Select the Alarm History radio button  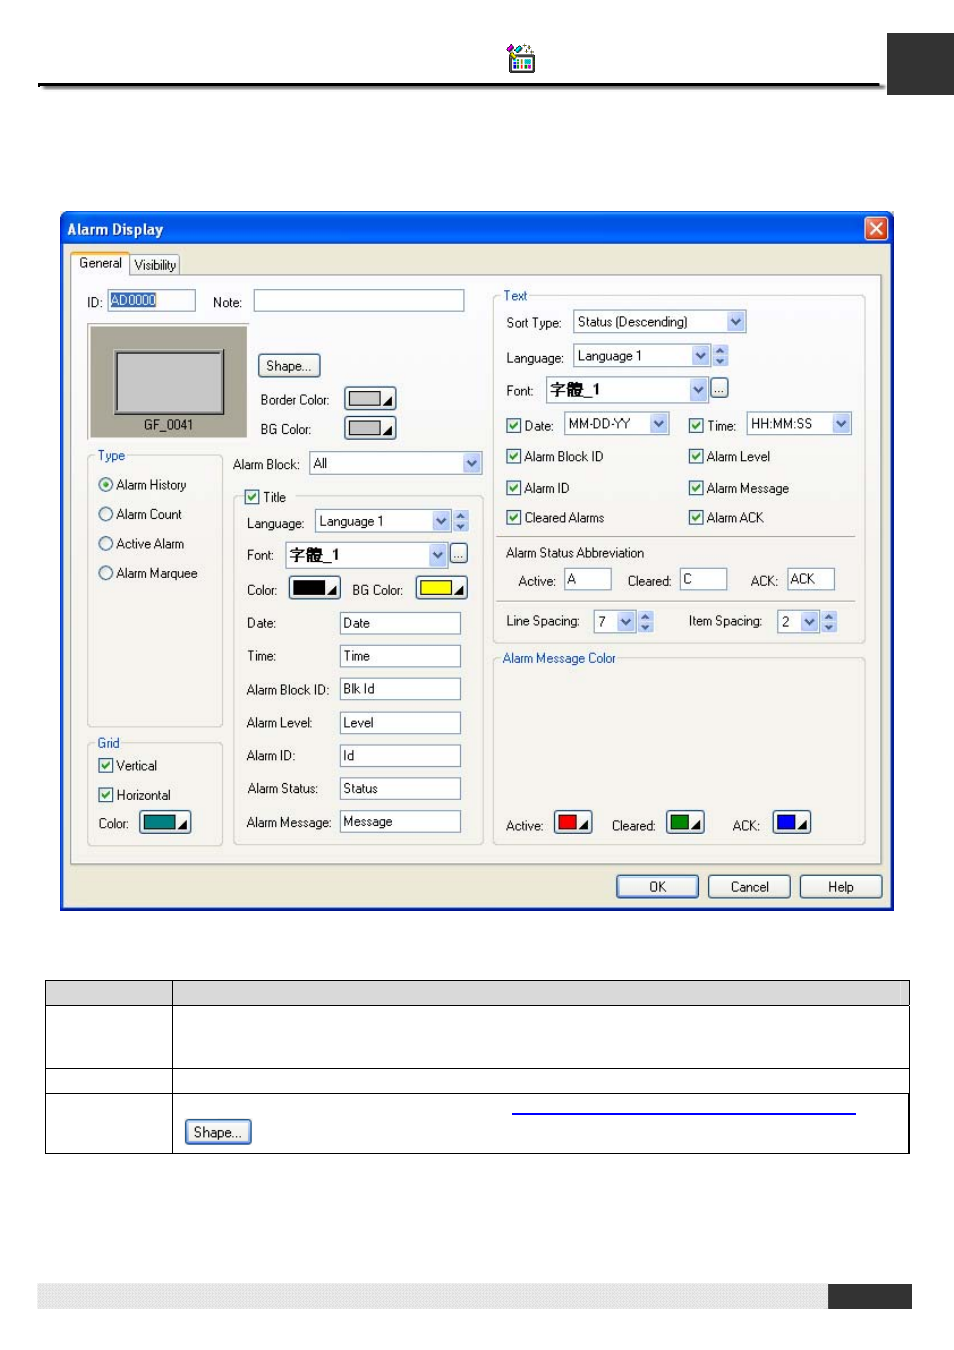106,484
